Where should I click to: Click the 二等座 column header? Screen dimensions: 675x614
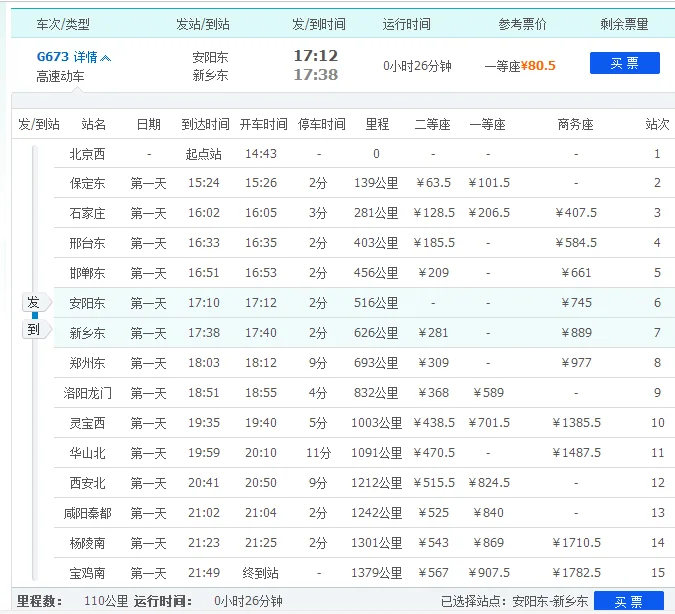(x=432, y=124)
